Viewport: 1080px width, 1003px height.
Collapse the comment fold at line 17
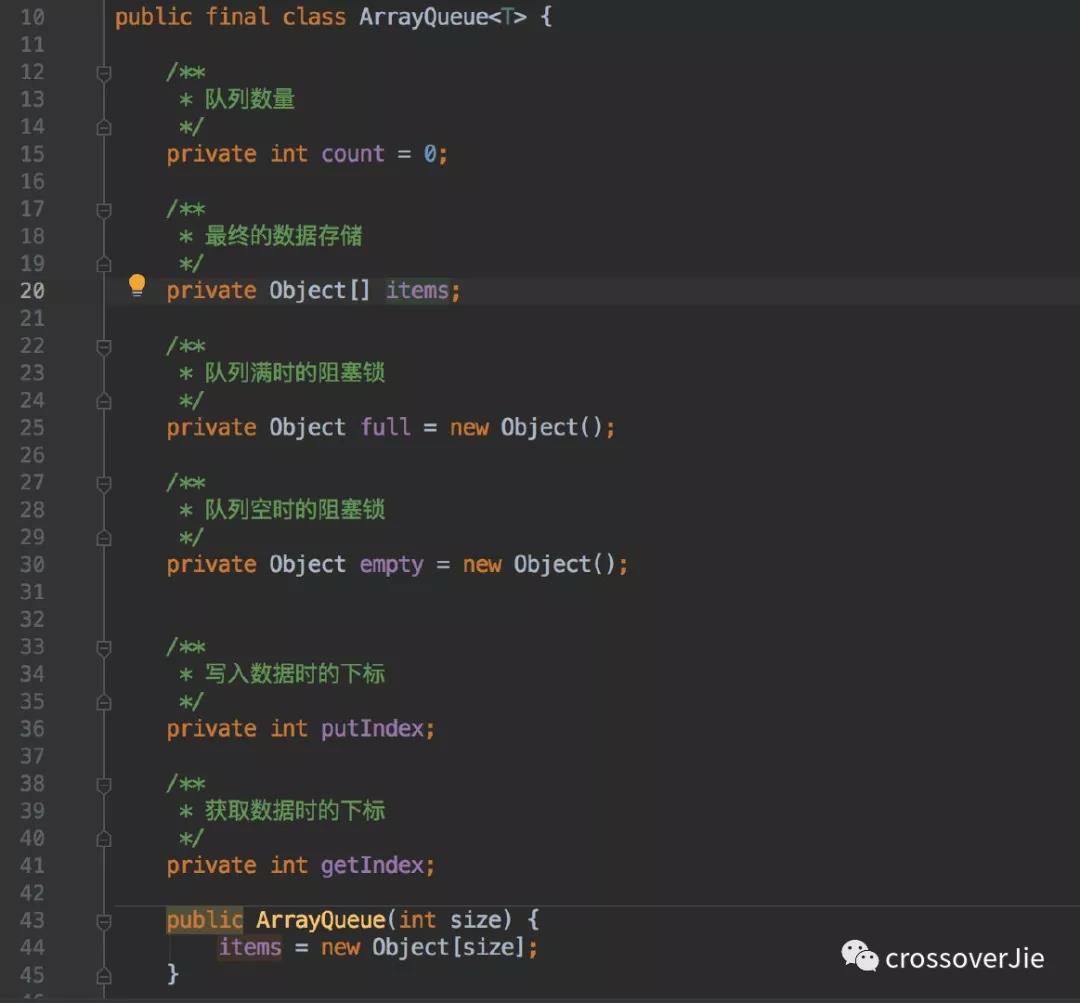point(104,210)
